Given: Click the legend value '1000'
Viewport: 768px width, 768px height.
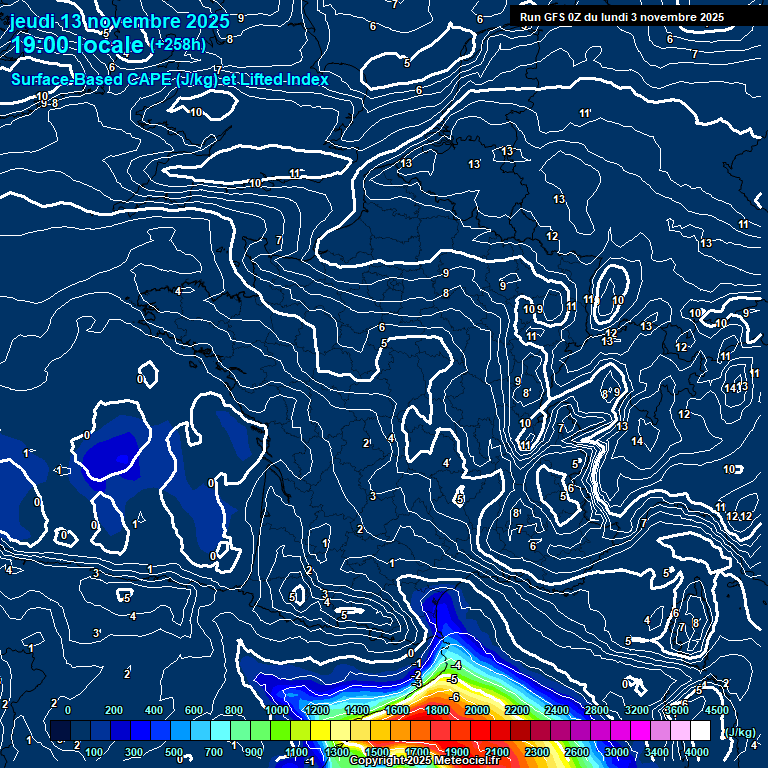Looking at the screenshot, I should pyautogui.click(x=277, y=710).
